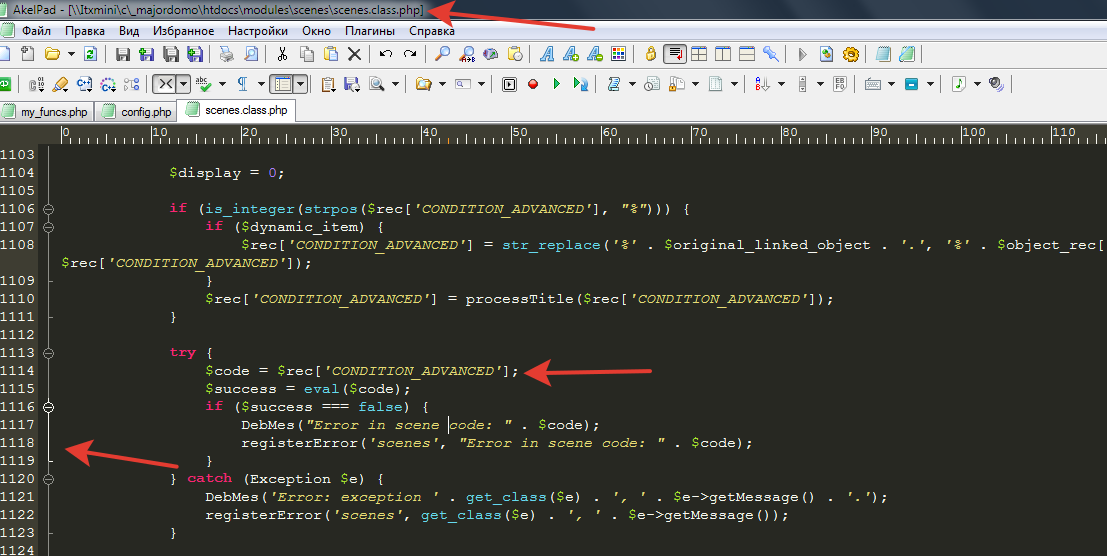
Task: Open the Плагины menu
Action: pos(370,31)
